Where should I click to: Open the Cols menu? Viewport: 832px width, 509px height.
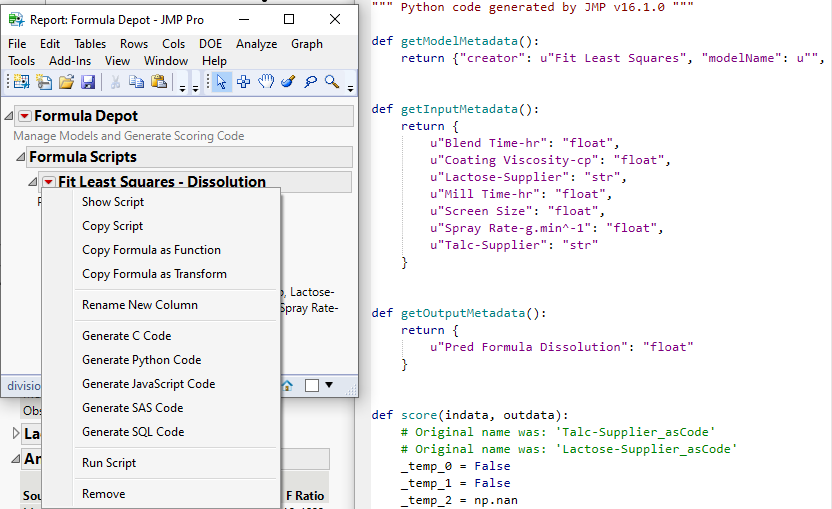pos(174,44)
